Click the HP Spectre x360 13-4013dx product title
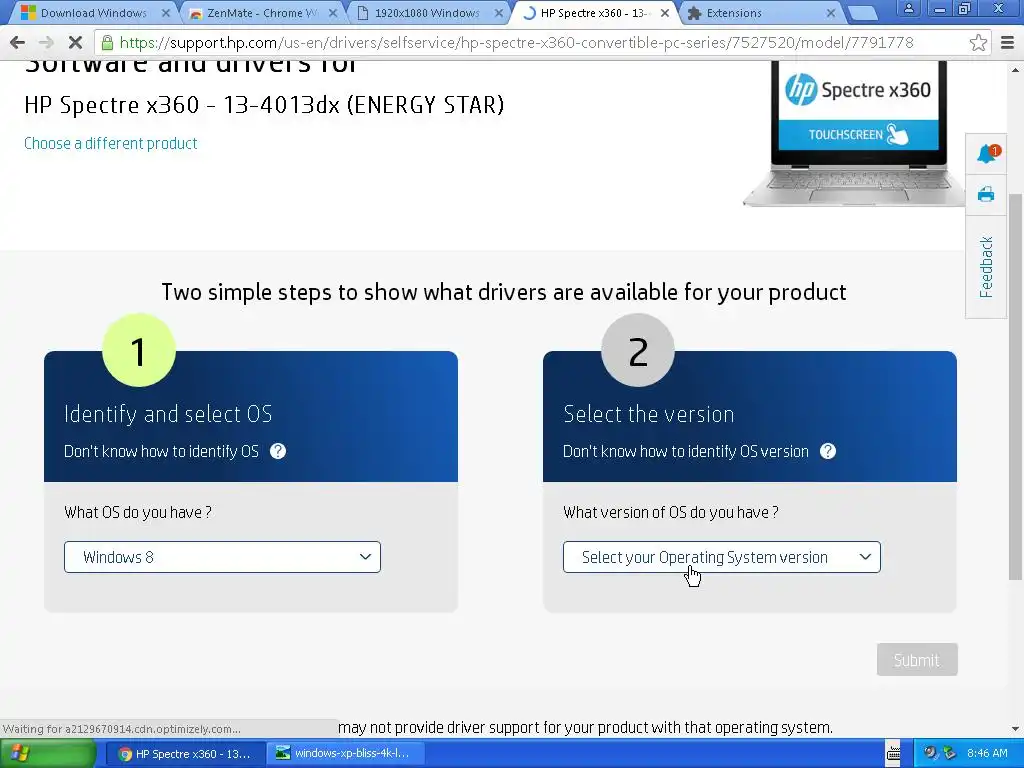 click(x=264, y=105)
